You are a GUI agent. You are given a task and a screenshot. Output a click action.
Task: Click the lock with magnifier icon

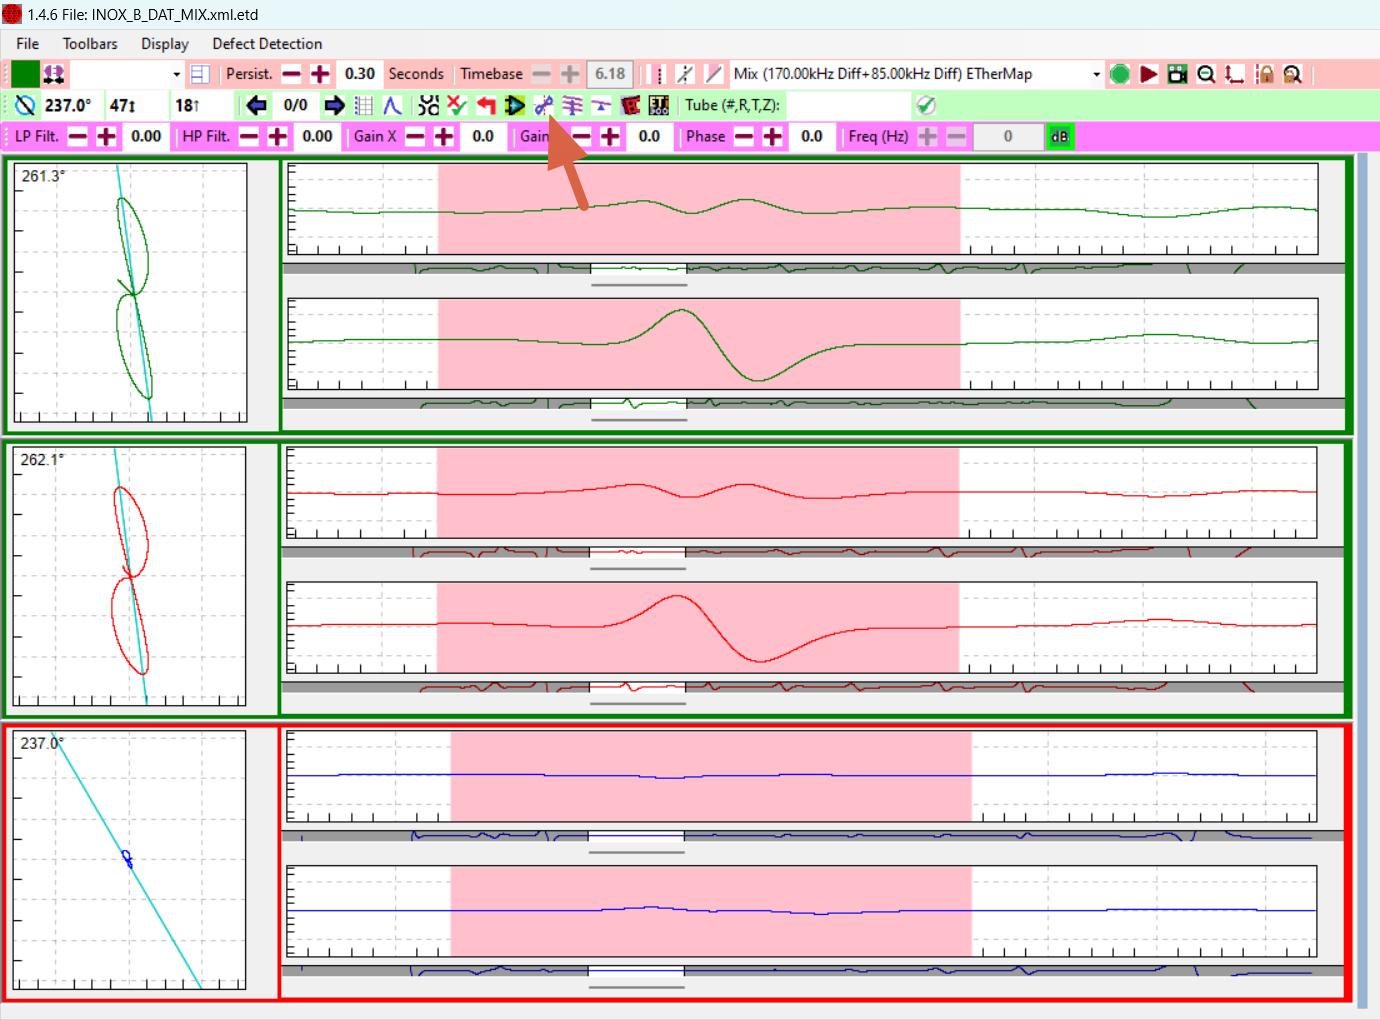[1293, 74]
